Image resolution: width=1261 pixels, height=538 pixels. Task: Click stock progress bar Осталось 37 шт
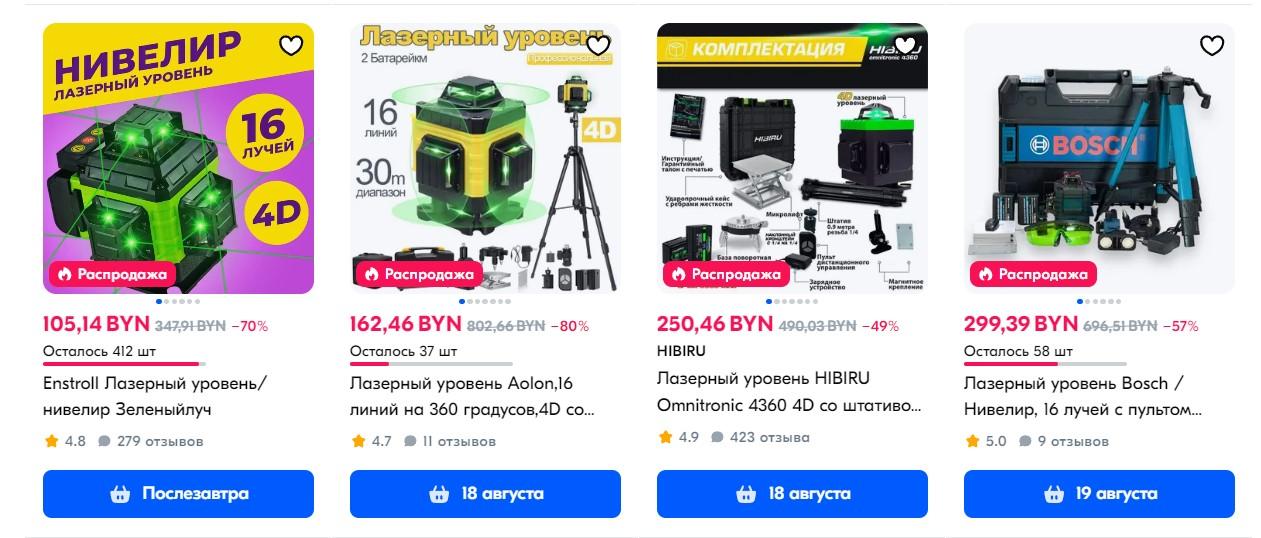pos(431,364)
